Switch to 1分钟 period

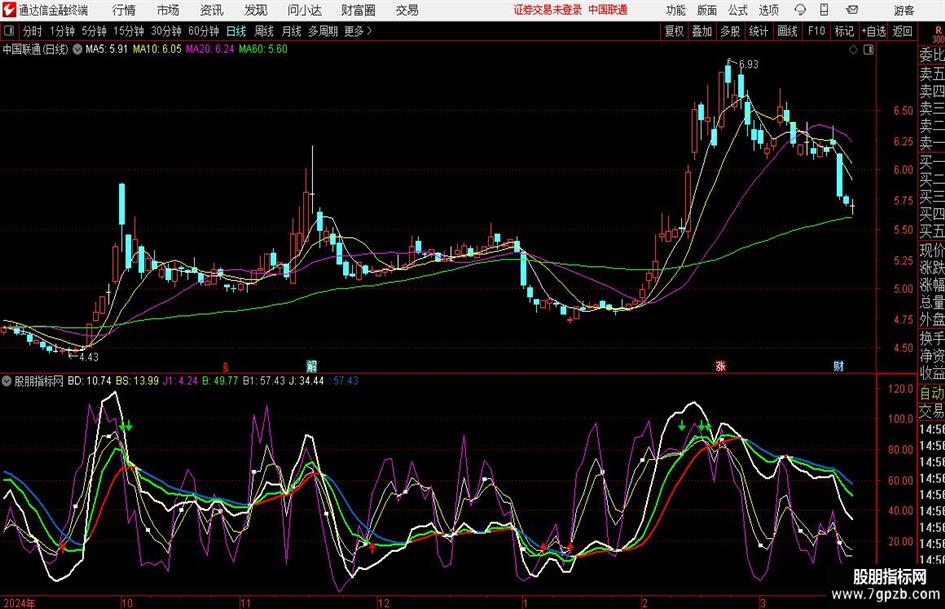click(x=62, y=31)
